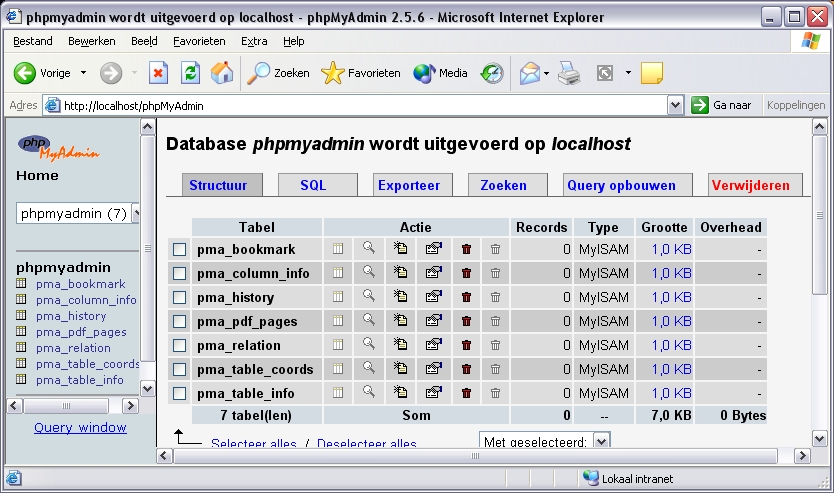The width and height of the screenshot is (834, 493).
Task: Click the Home link in sidebar
Action: [x=37, y=176]
